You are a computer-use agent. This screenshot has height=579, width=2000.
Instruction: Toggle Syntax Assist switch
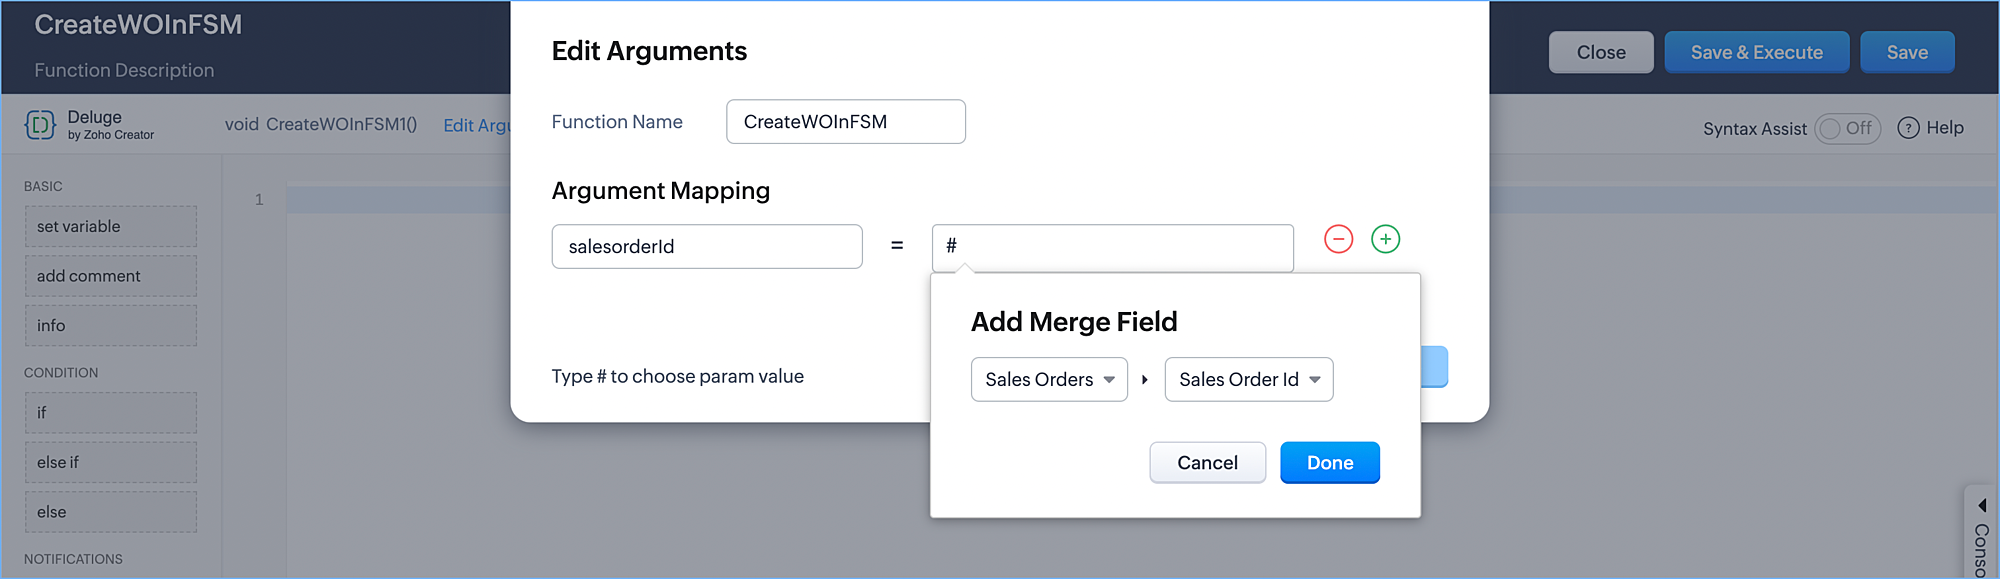tap(1846, 128)
